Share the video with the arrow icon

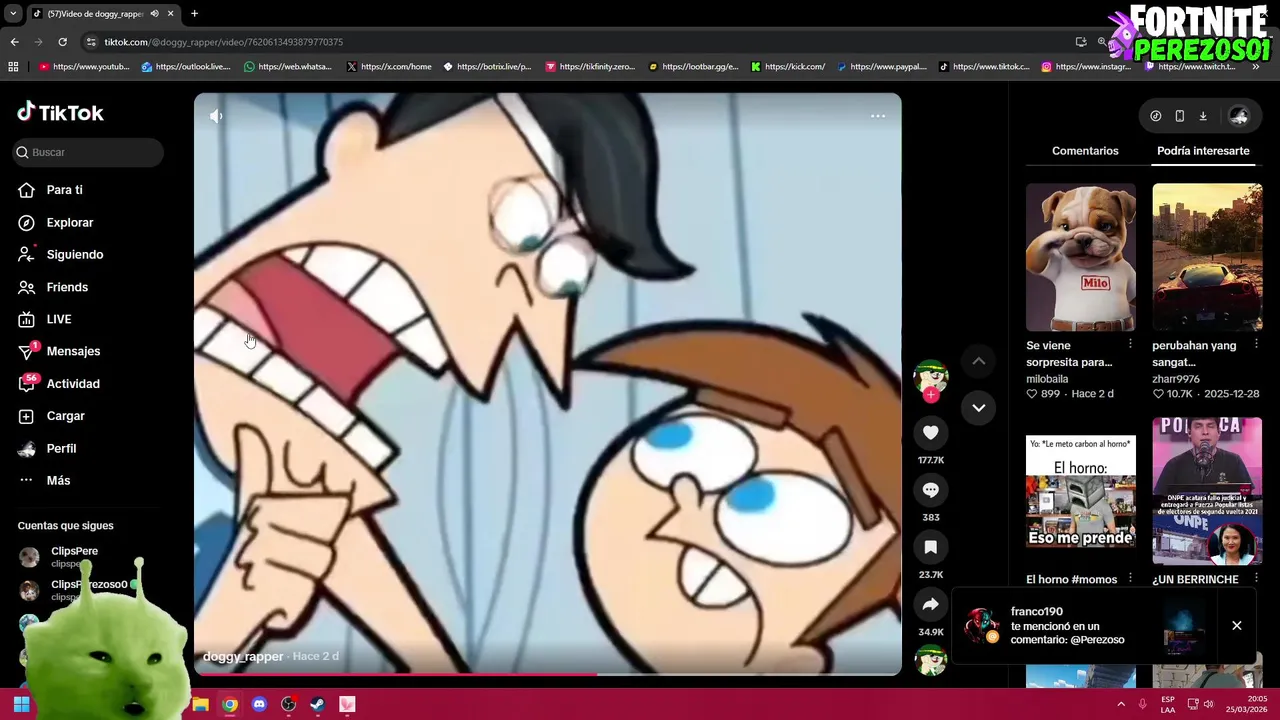coord(931,604)
